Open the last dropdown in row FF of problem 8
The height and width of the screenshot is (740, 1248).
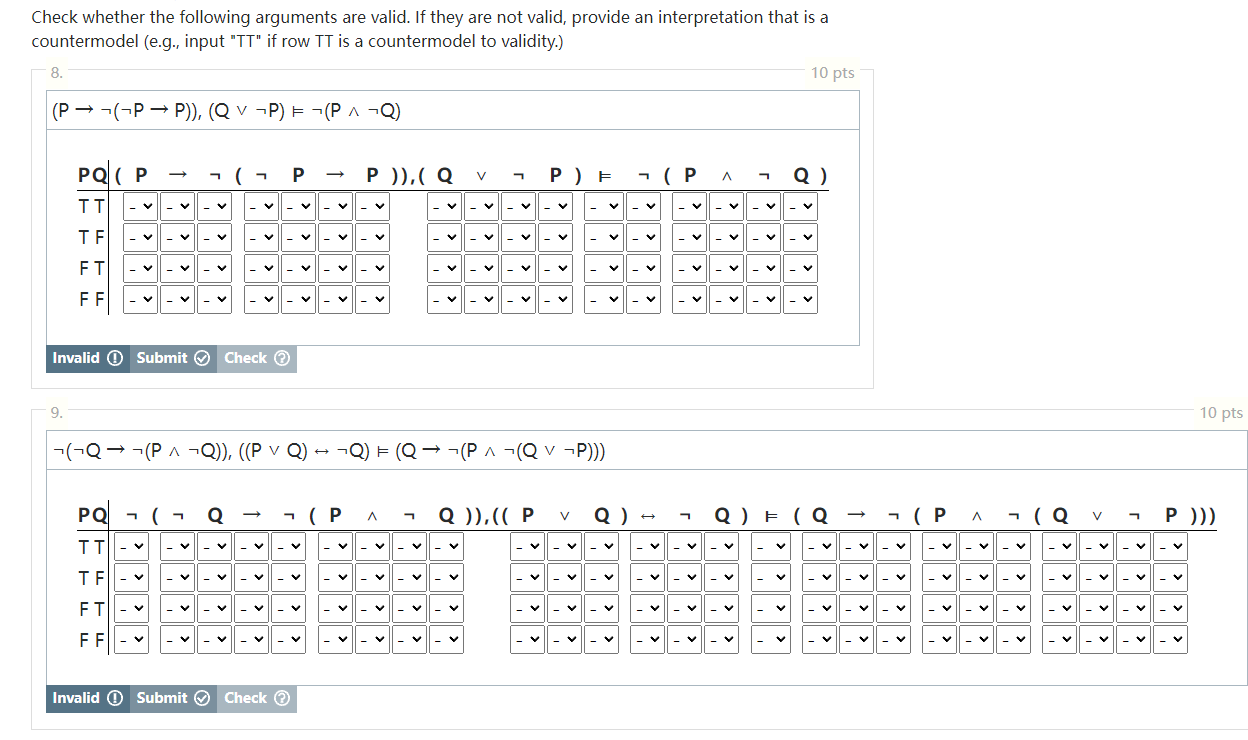point(800,299)
